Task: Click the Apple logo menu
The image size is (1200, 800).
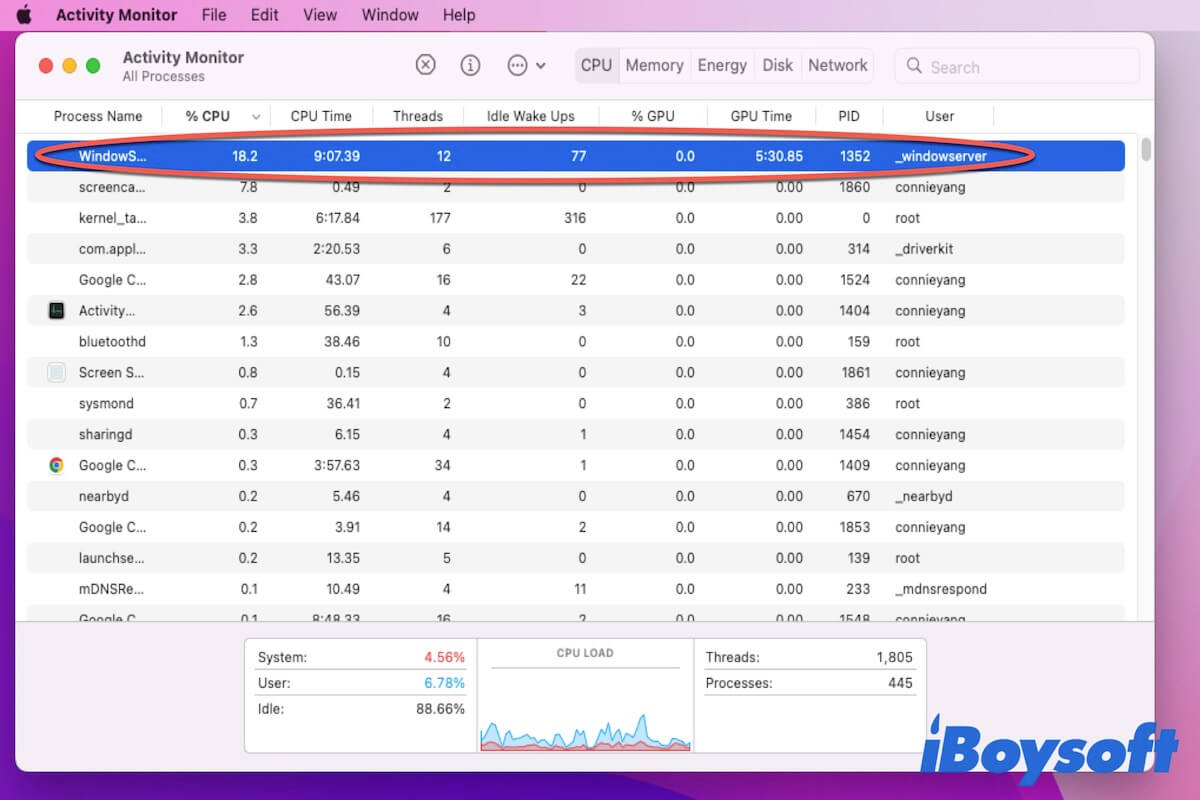Action: point(24,15)
